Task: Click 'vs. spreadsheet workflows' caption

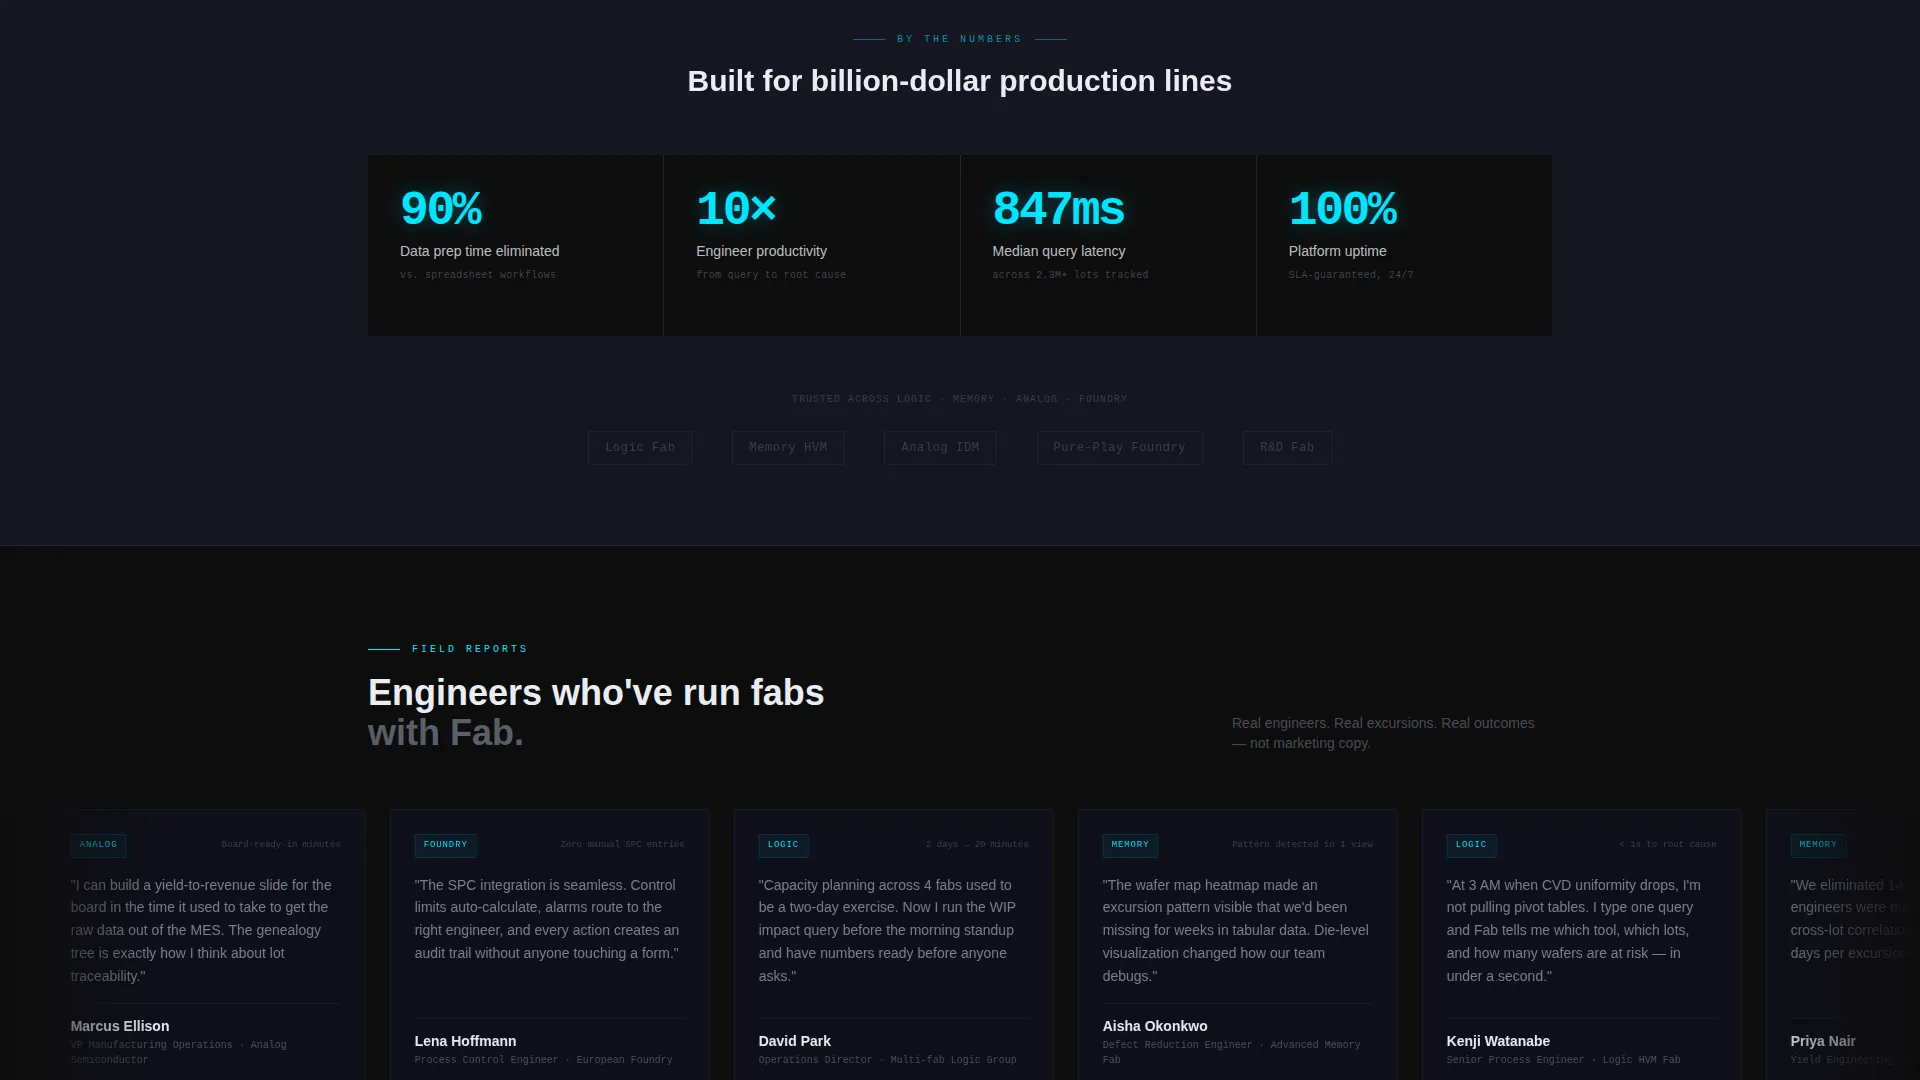Action: click(x=478, y=274)
